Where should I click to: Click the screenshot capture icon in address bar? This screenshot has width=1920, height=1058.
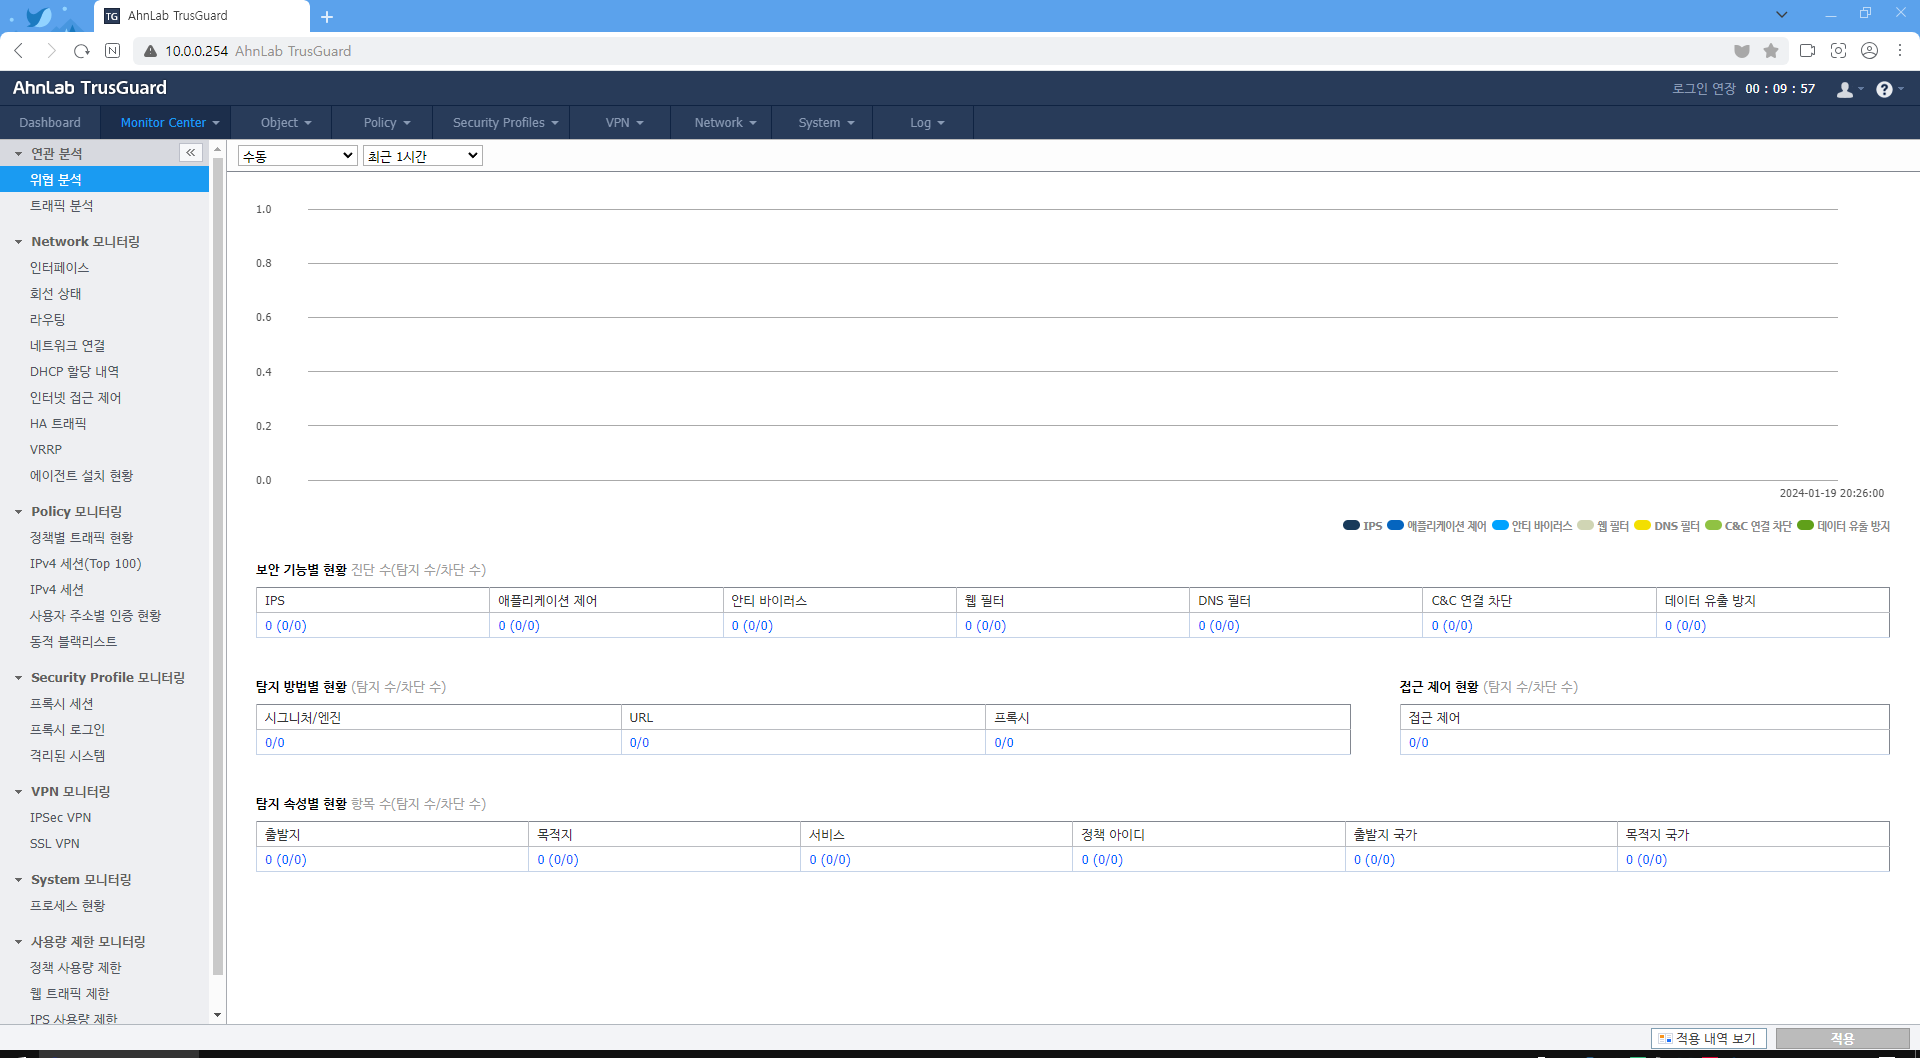point(1838,51)
